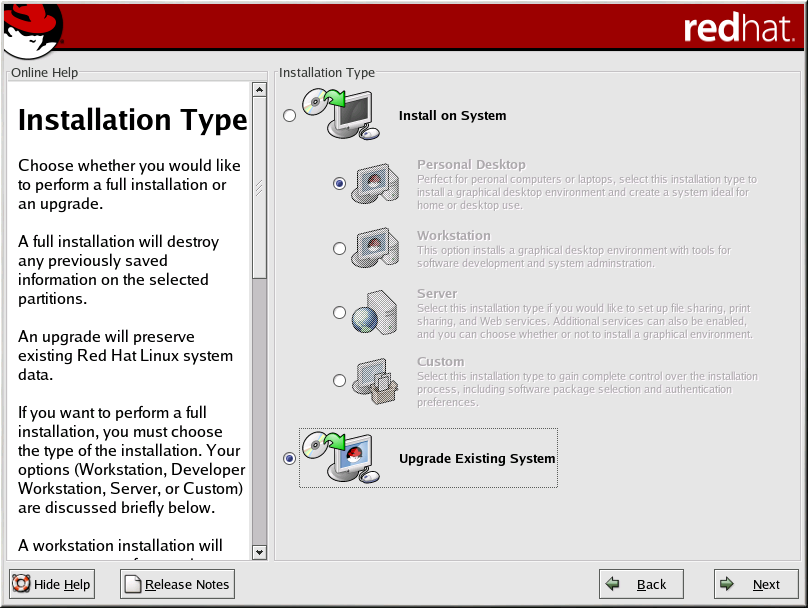Select the Install on System radio button
Viewport: 808px width, 608px height.
point(290,116)
